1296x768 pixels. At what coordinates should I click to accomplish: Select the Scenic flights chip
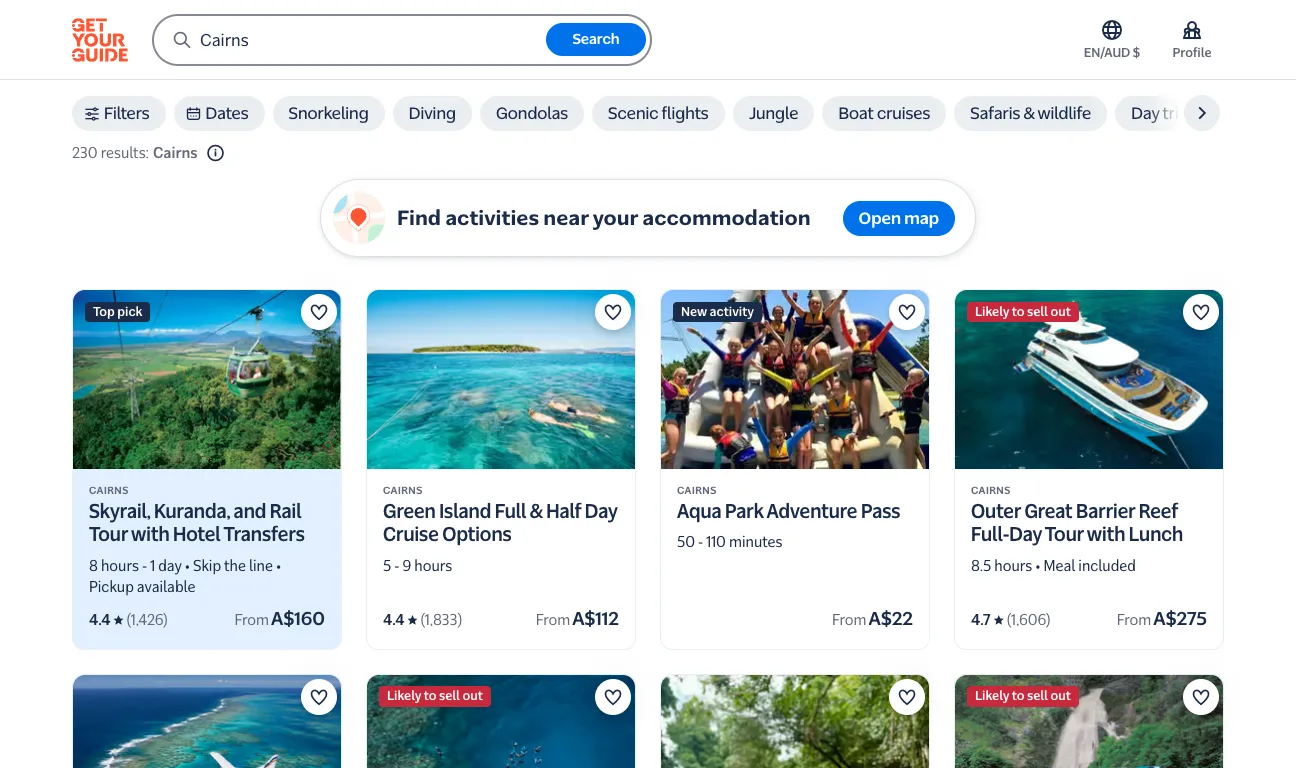(658, 113)
